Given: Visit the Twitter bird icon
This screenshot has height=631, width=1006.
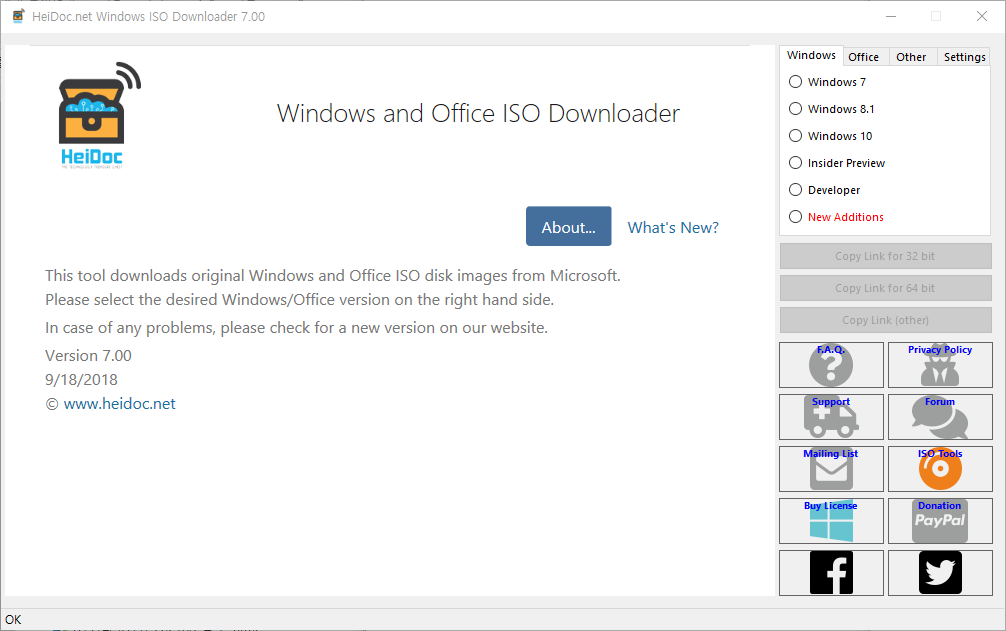Looking at the screenshot, I should coord(940,573).
